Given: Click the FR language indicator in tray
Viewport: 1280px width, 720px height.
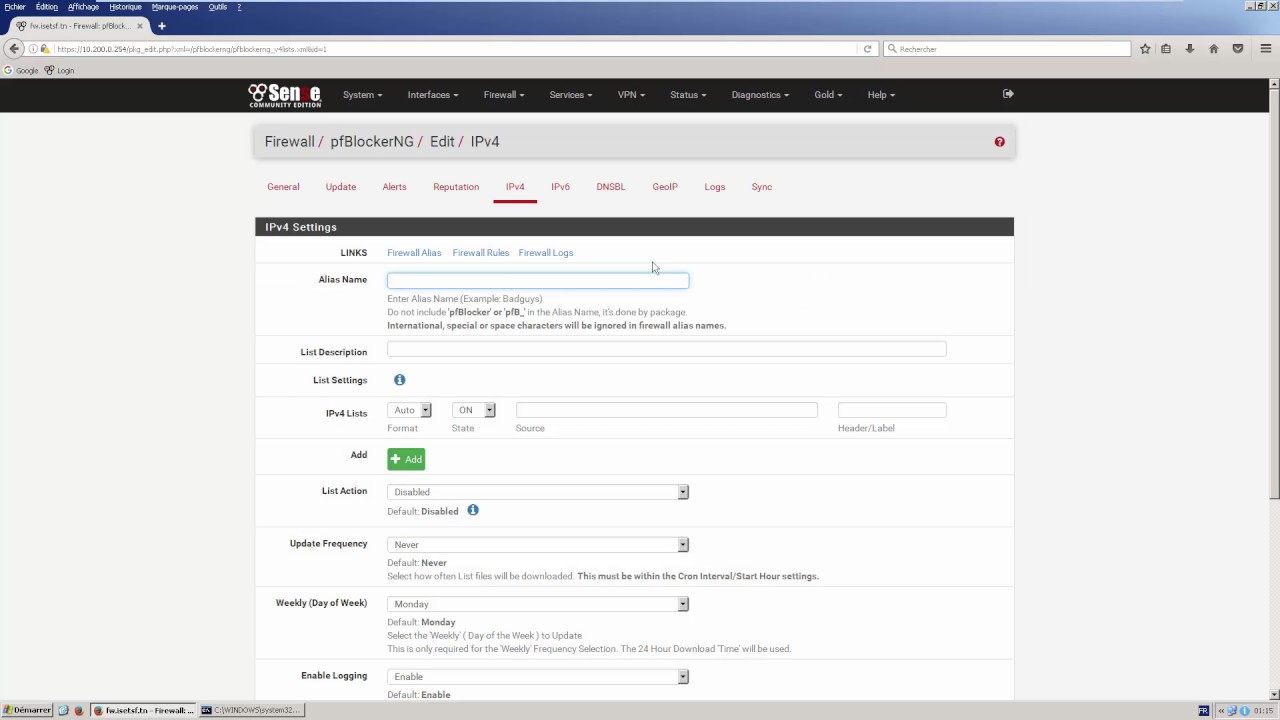Looking at the screenshot, I should pyautogui.click(x=1203, y=711).
